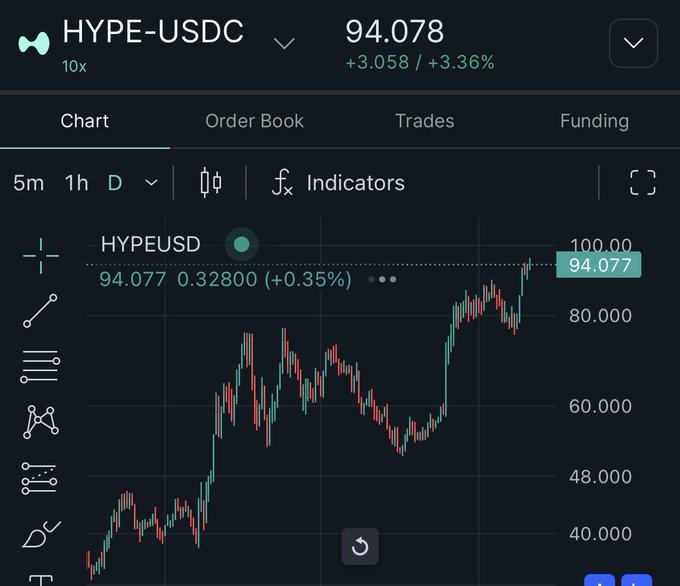Image resolution: width=680 pixels, height=586 pixels.
Task: Click the HYPEUSD symbol legend label
Action: pyautogui.click(x=150, y=244)
